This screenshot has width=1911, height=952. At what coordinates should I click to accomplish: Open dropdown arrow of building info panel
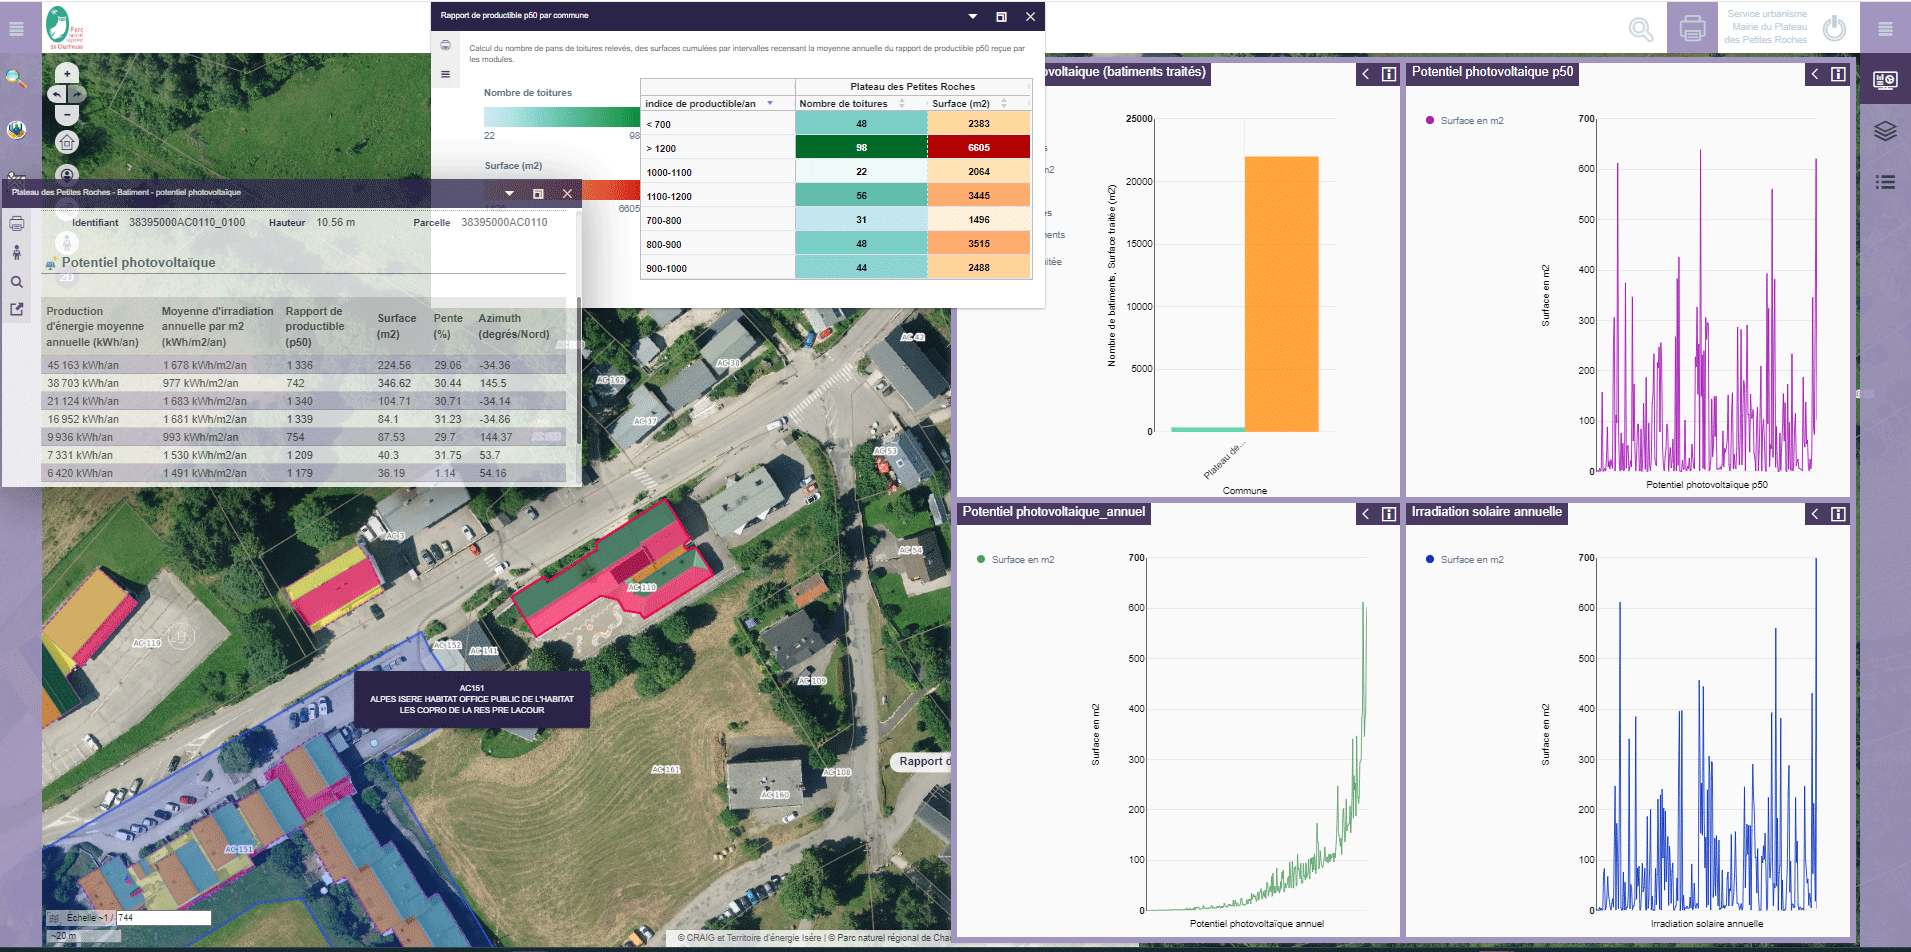(510, 193)
